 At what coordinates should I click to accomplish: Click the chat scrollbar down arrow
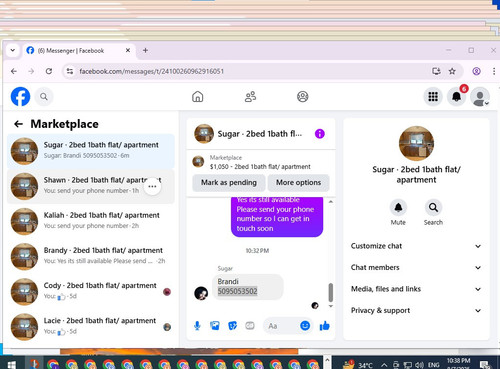331,306
